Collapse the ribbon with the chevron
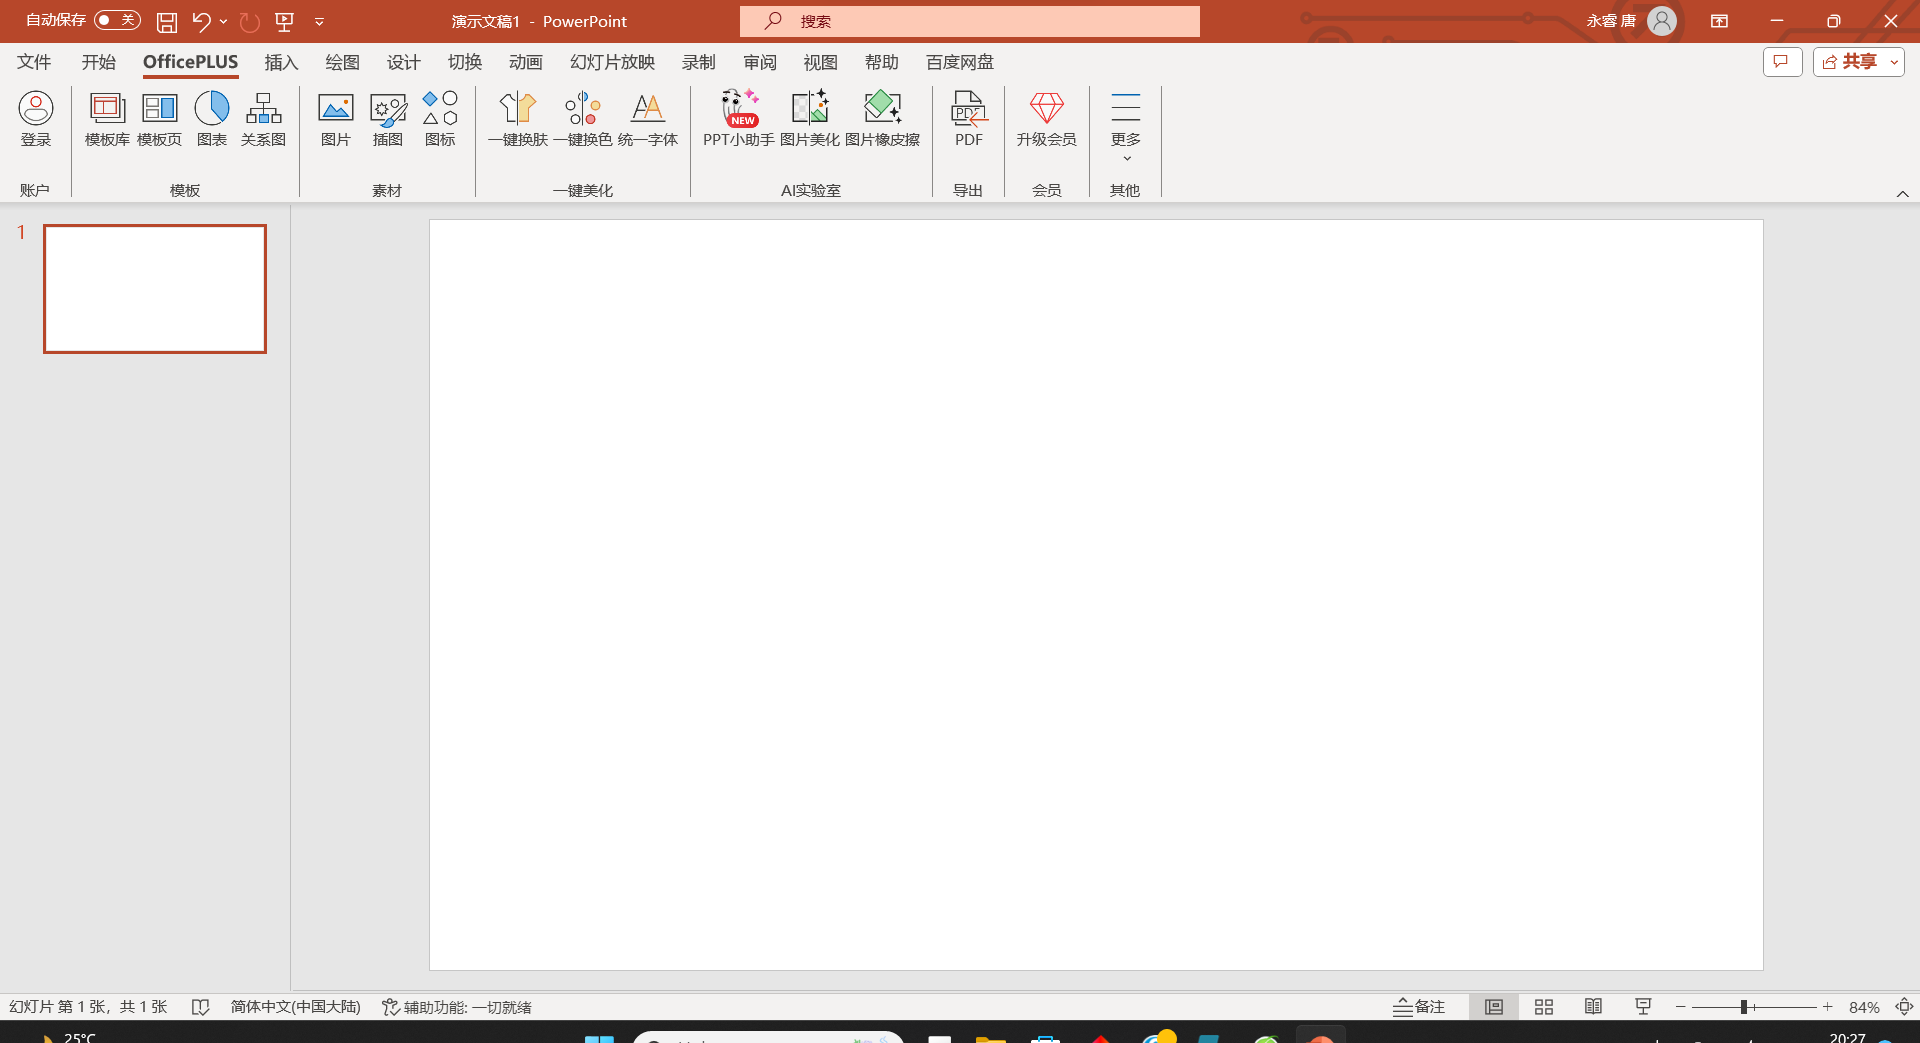This screenshot has width=1920, height=1043. (x=1902, y=194)
